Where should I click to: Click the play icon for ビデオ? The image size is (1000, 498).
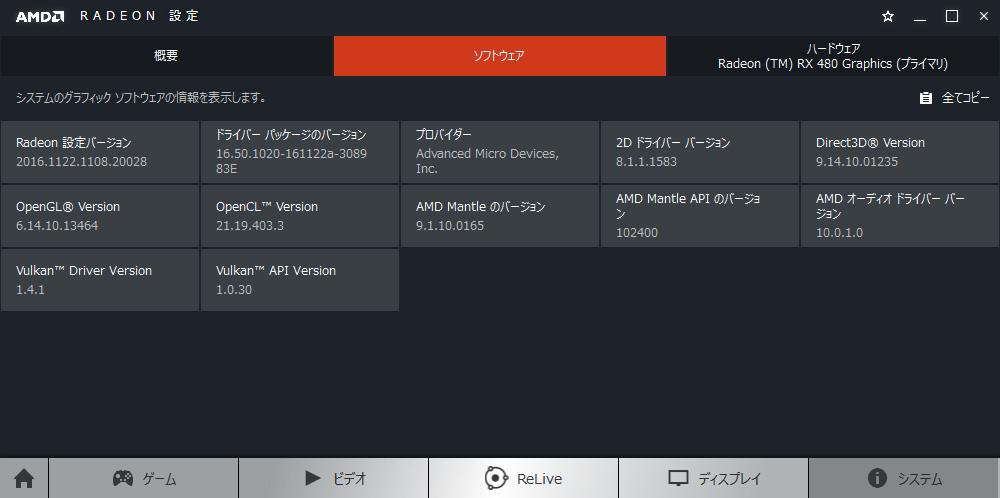tap(313, 478)
